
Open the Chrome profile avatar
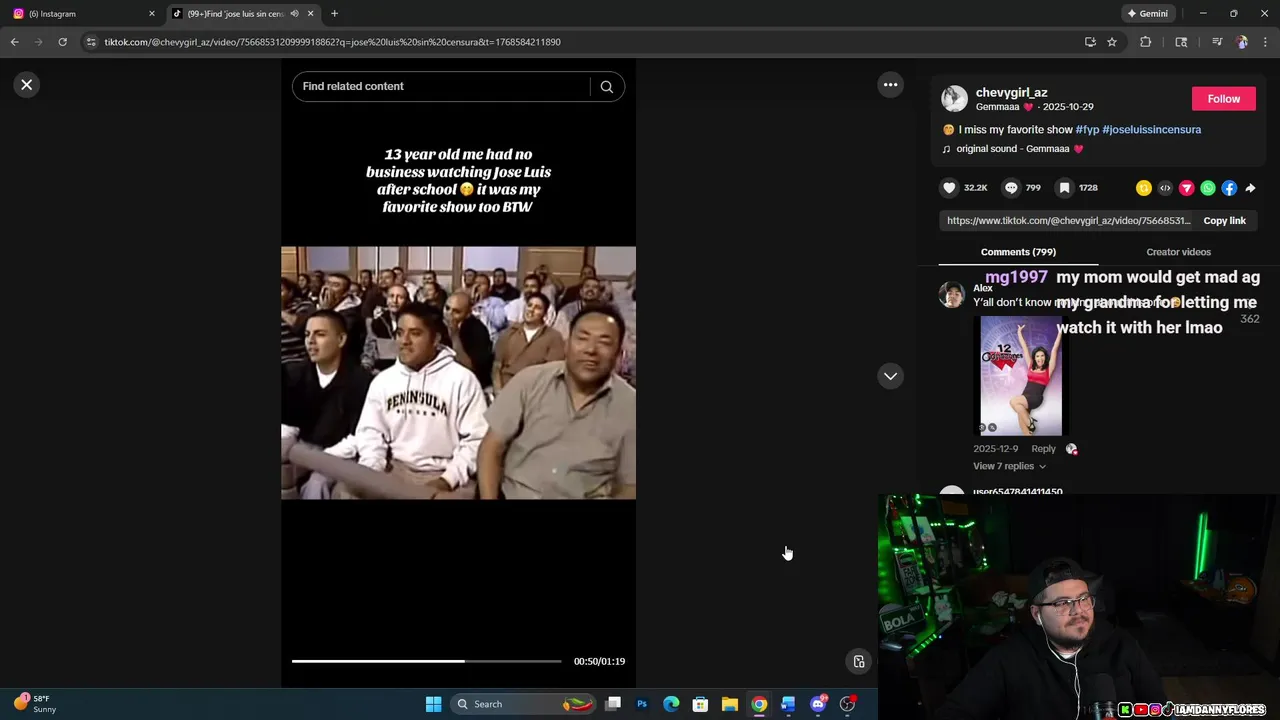point(1242,42)
